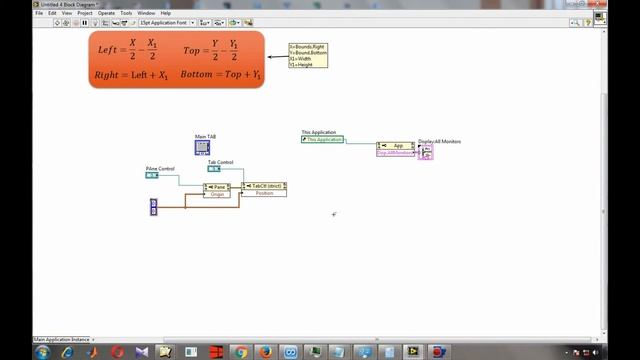Viewport: 640px width, 360px height.
Task: Select the Main TAB terminal
Action: click(x=202, y=147)
